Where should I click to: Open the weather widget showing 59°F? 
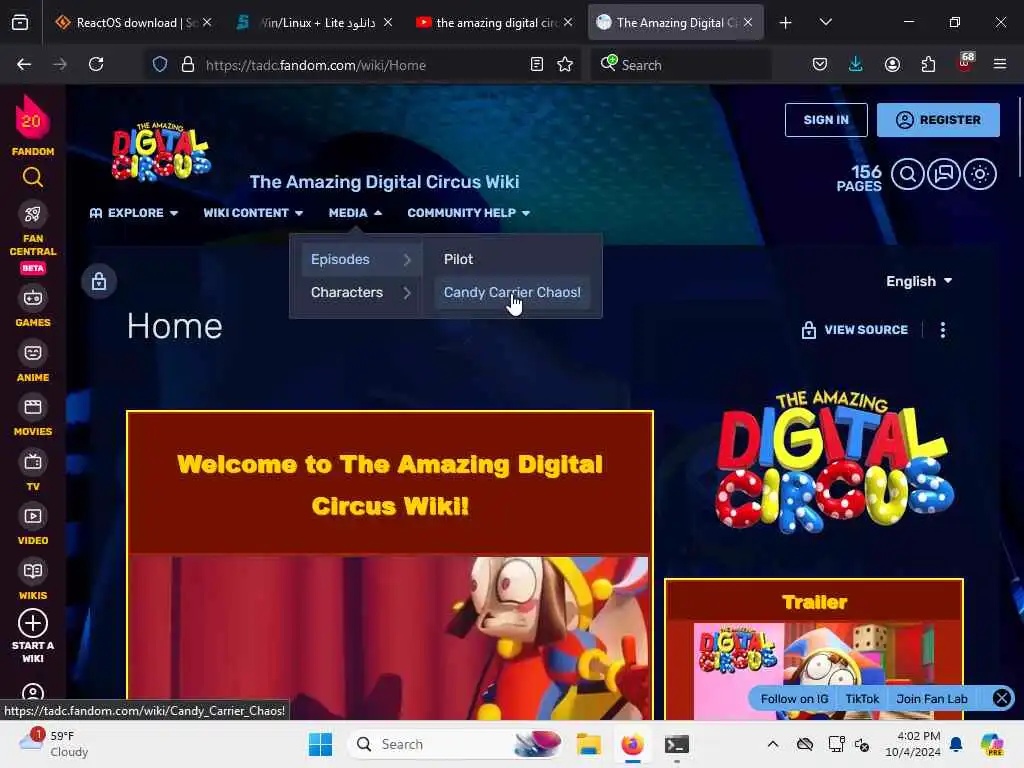pyautogui.click(x=54, y=743)
